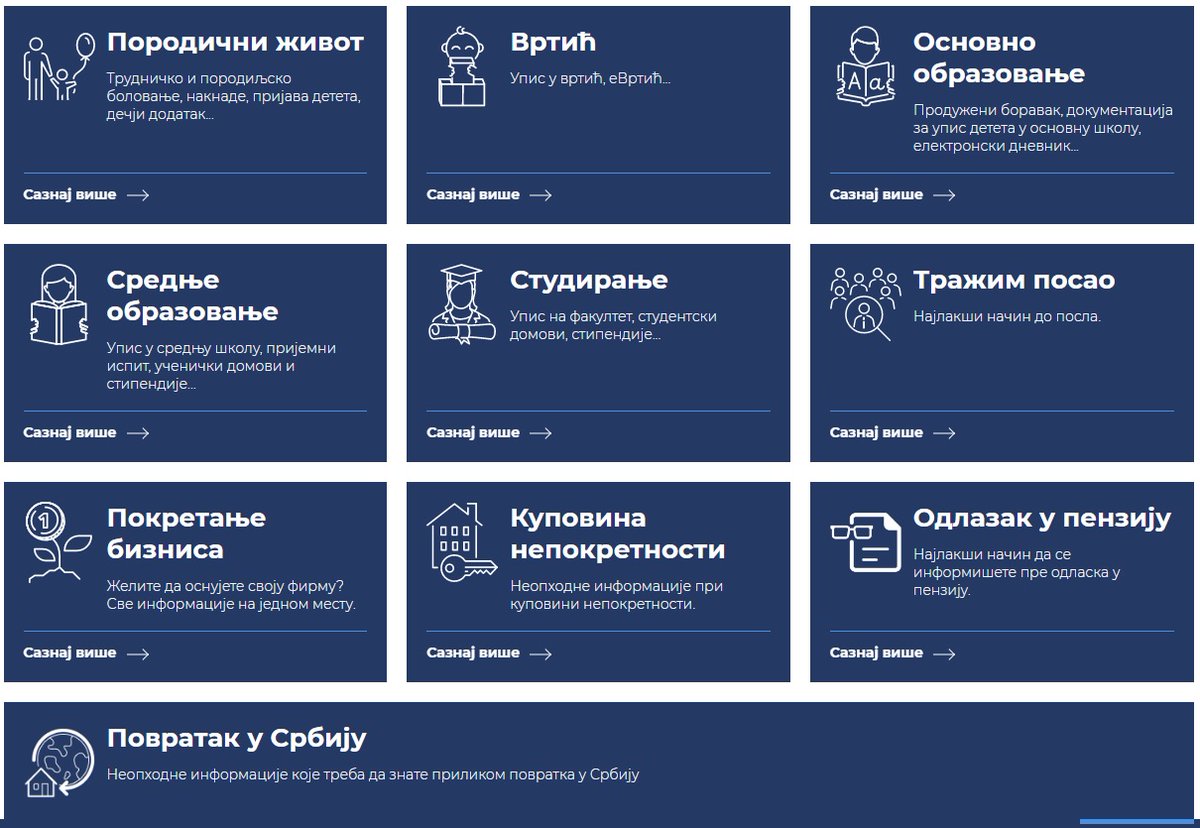
Task: Click the arrow next to Сазнај више in Вртић card
Action: [540, 195]
